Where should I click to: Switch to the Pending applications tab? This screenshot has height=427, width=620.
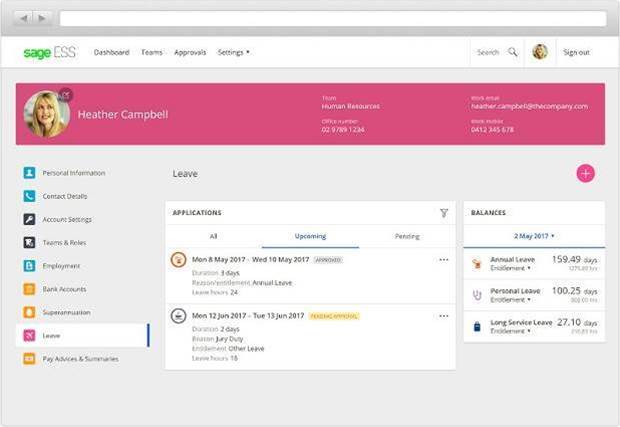(407, 236)
